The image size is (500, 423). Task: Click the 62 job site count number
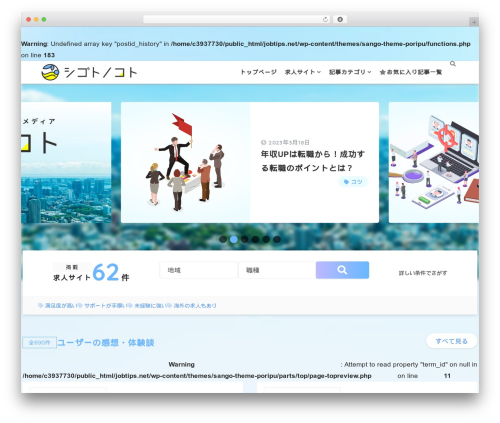coord(106,272)
